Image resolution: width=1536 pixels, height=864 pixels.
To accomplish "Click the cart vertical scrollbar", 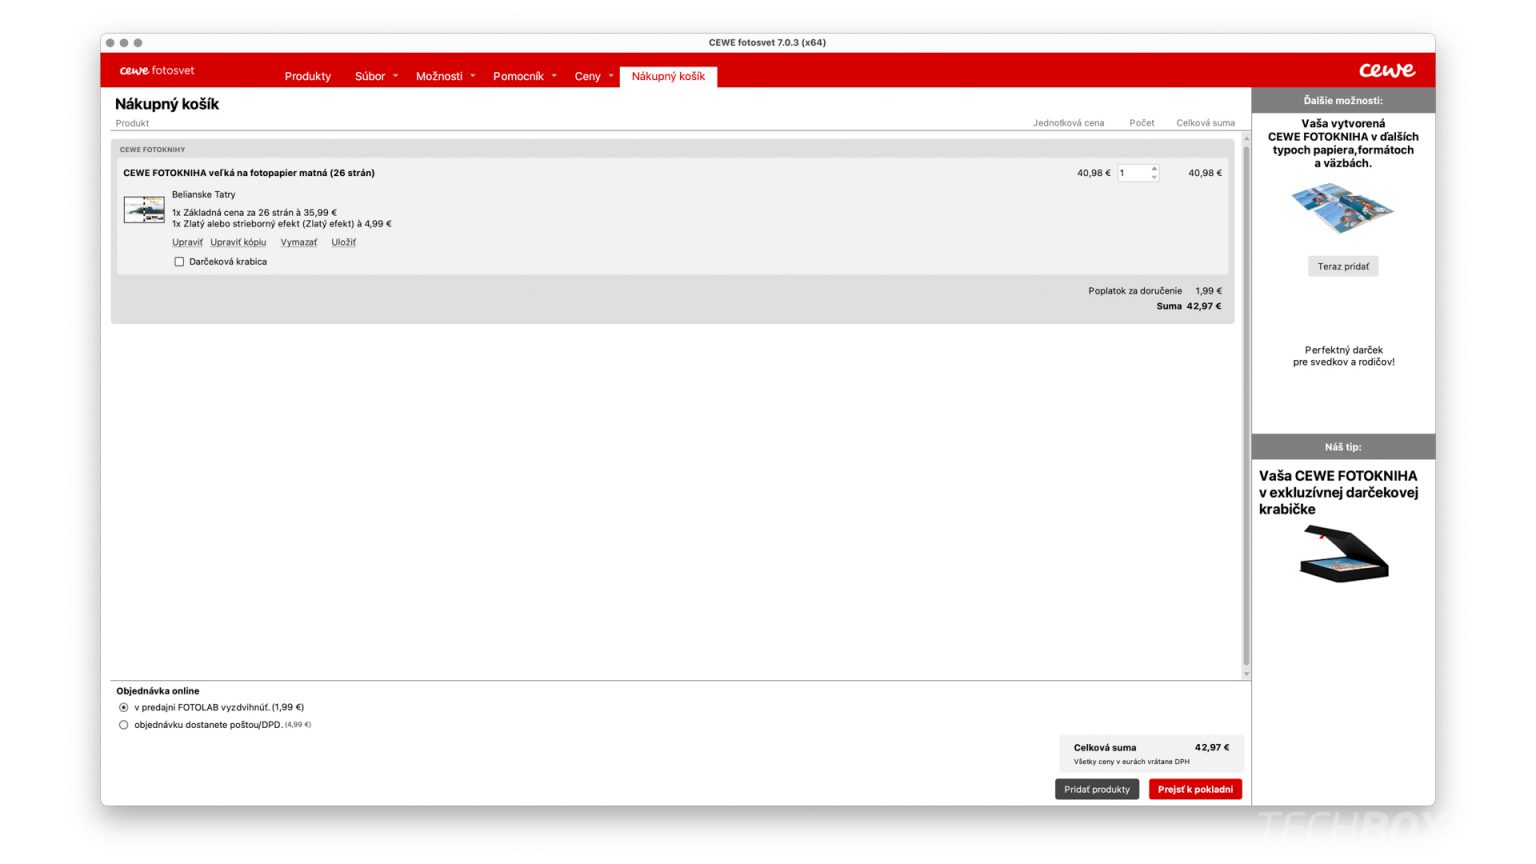I will click(1246, 406).
